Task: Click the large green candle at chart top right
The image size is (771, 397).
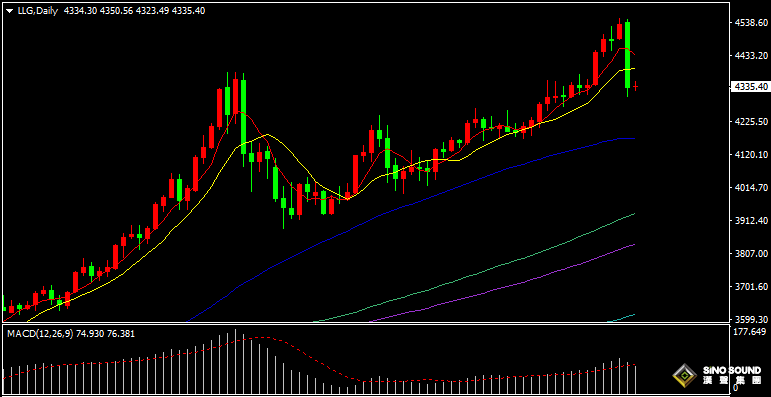Action: pyautogui.click(x=628, y=54)
